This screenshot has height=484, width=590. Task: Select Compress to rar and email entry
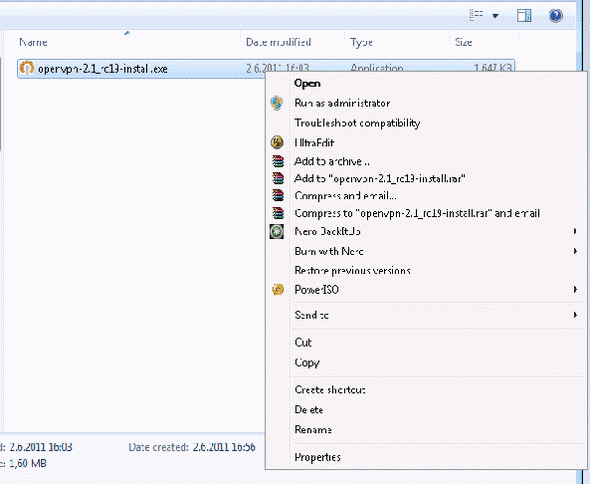417,213
